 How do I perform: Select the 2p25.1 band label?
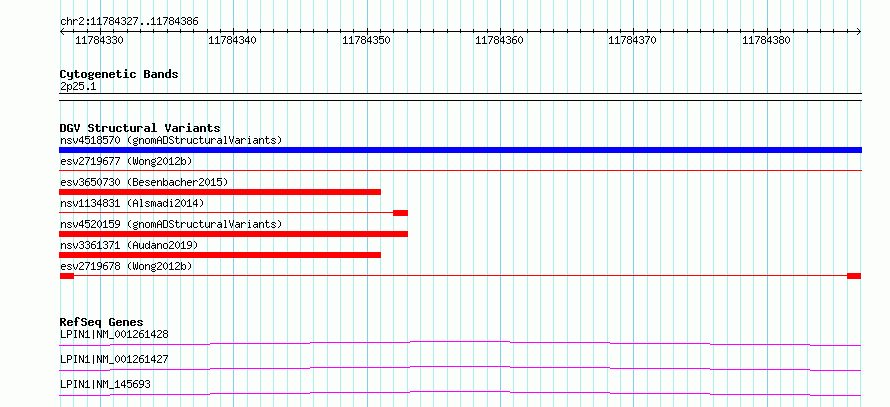click(x=78, y=87)
